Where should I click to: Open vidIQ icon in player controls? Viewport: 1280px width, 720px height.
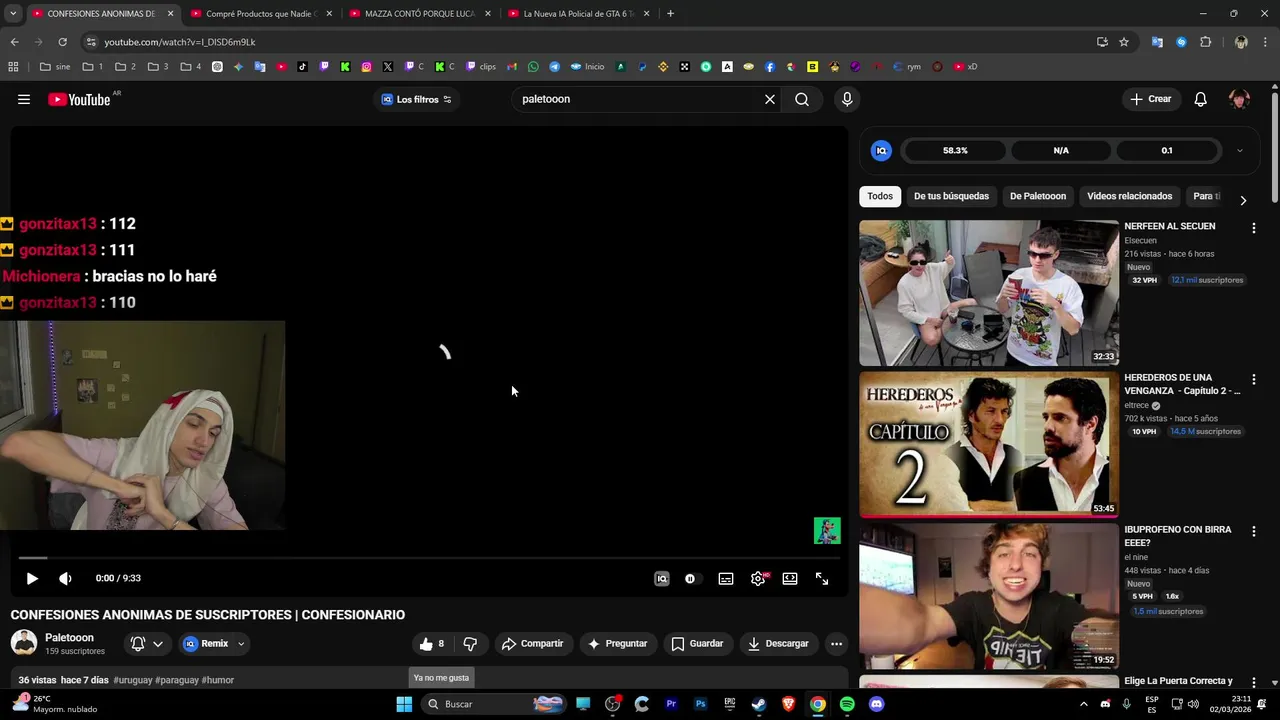pyautogui.click(x=661, y=578)
